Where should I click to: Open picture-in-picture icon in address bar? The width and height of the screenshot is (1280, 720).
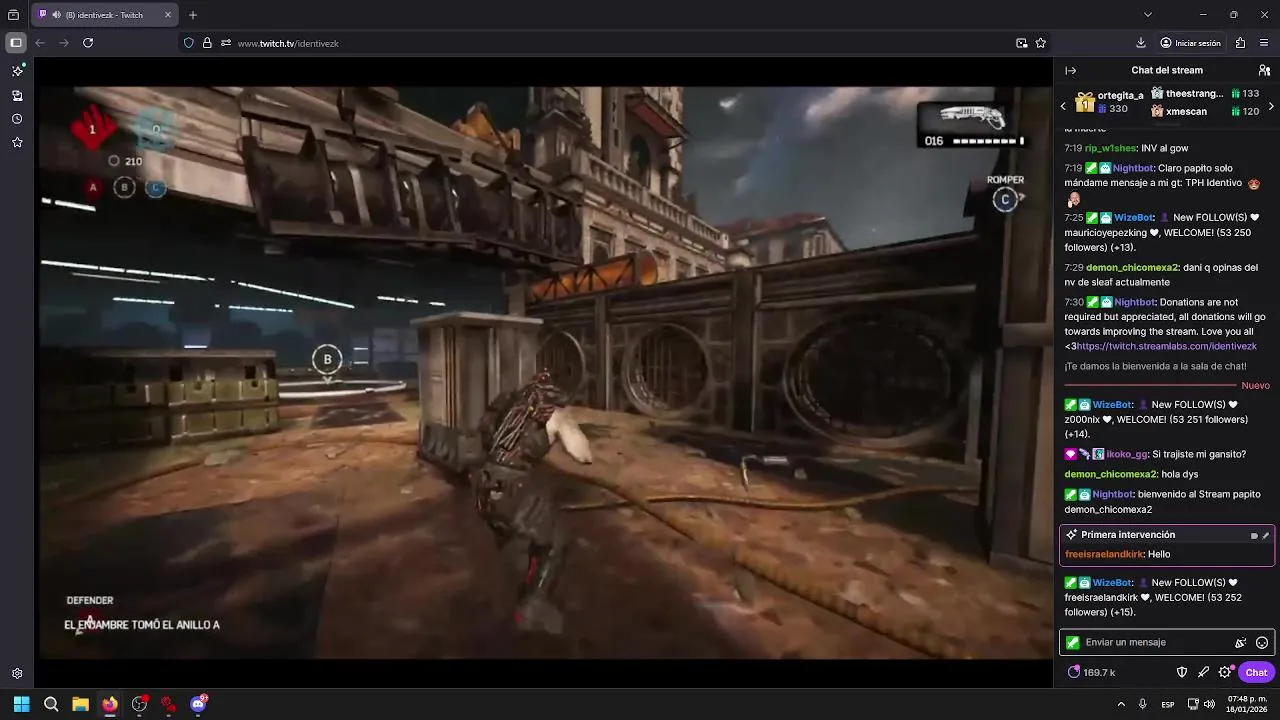pos(1021,43)
